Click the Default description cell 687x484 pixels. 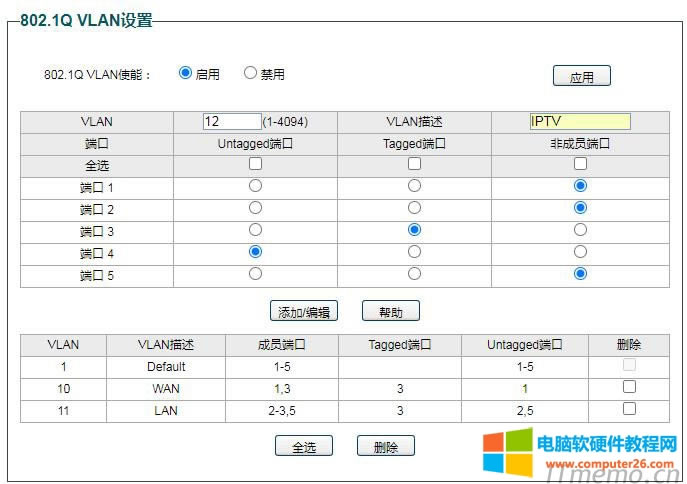[x=166, y=367]
